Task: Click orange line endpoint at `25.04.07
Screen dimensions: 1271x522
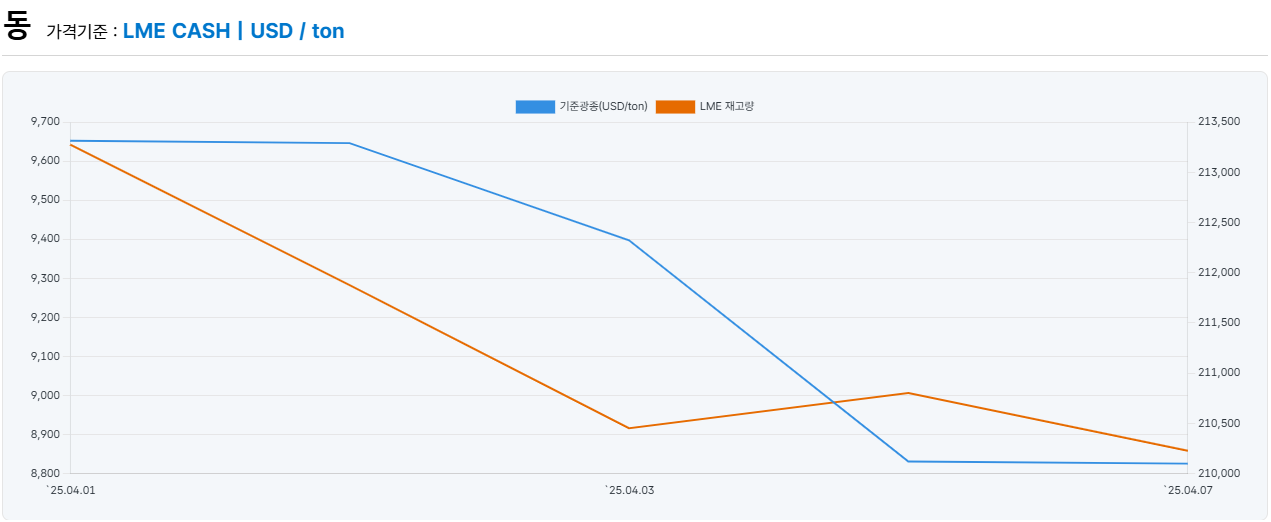Action: [1187, 450]
